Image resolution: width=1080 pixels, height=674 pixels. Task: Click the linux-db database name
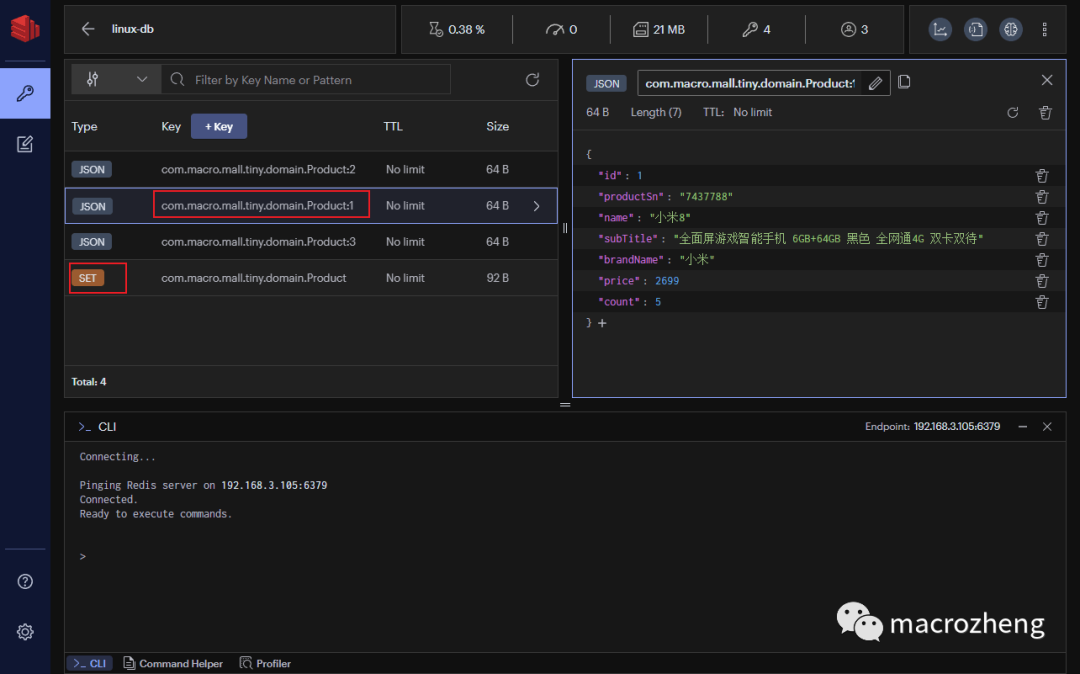click(133, 29)
